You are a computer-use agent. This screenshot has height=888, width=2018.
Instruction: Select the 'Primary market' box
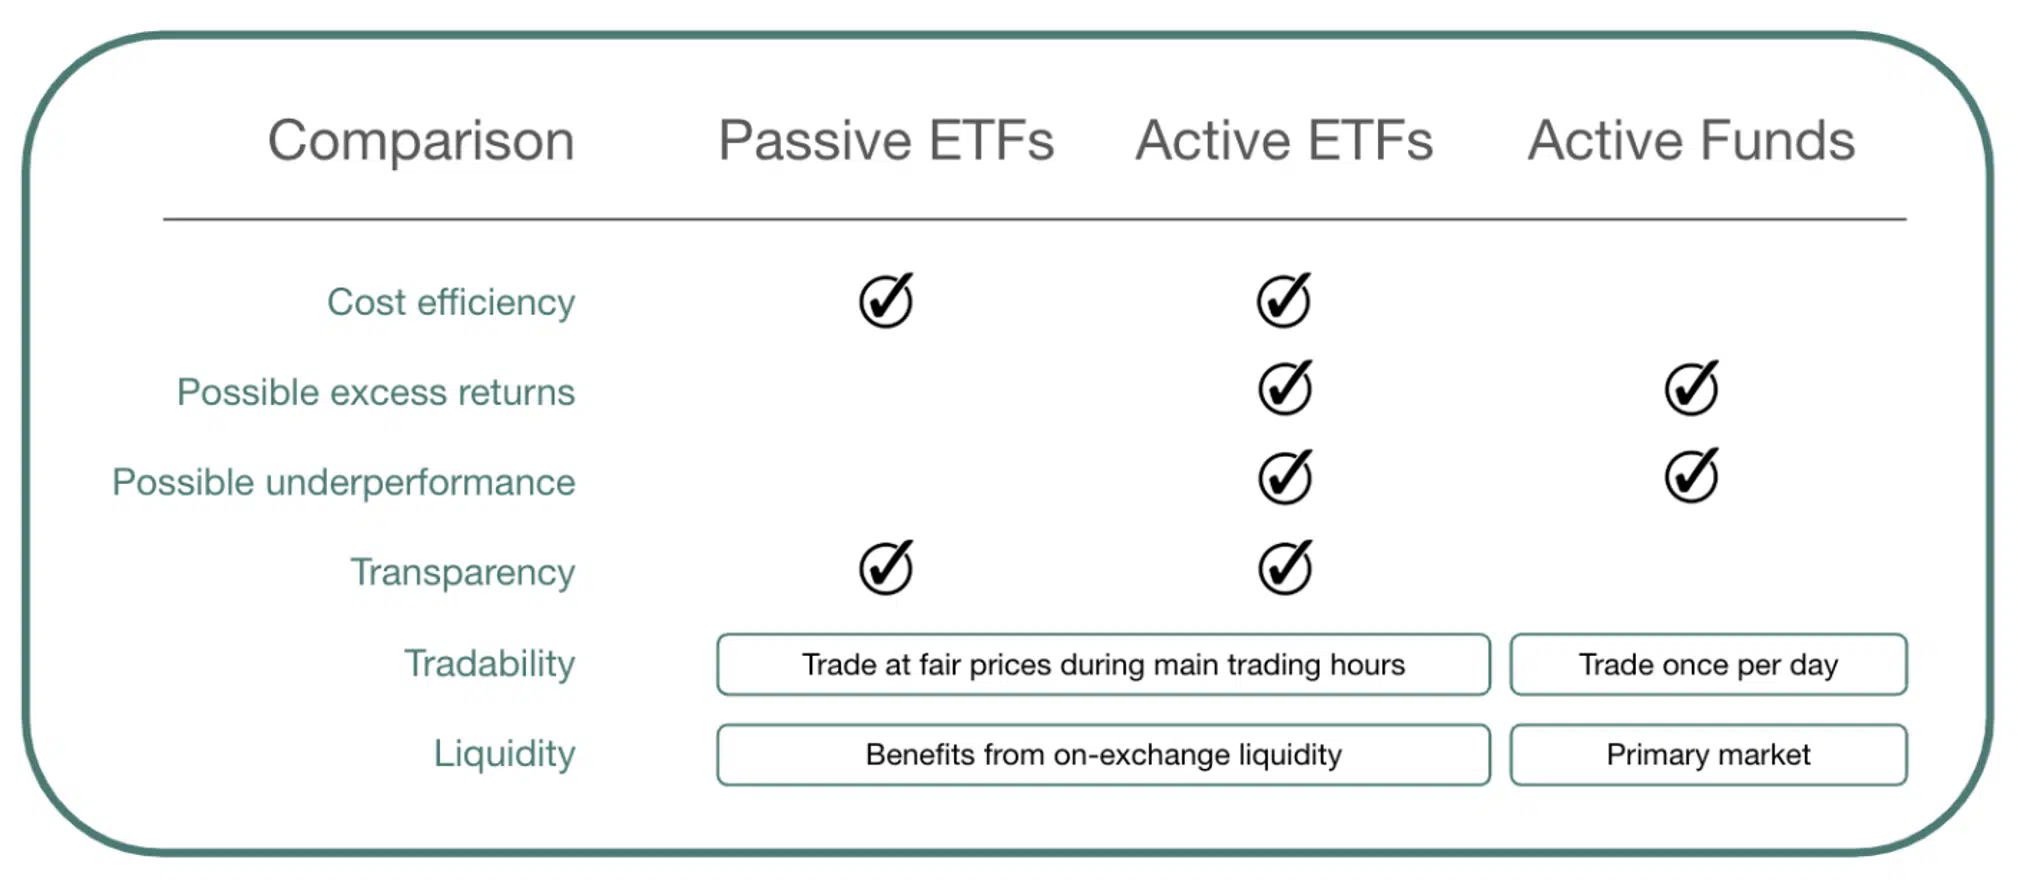pyautogui.click(x=1708, y=755)
